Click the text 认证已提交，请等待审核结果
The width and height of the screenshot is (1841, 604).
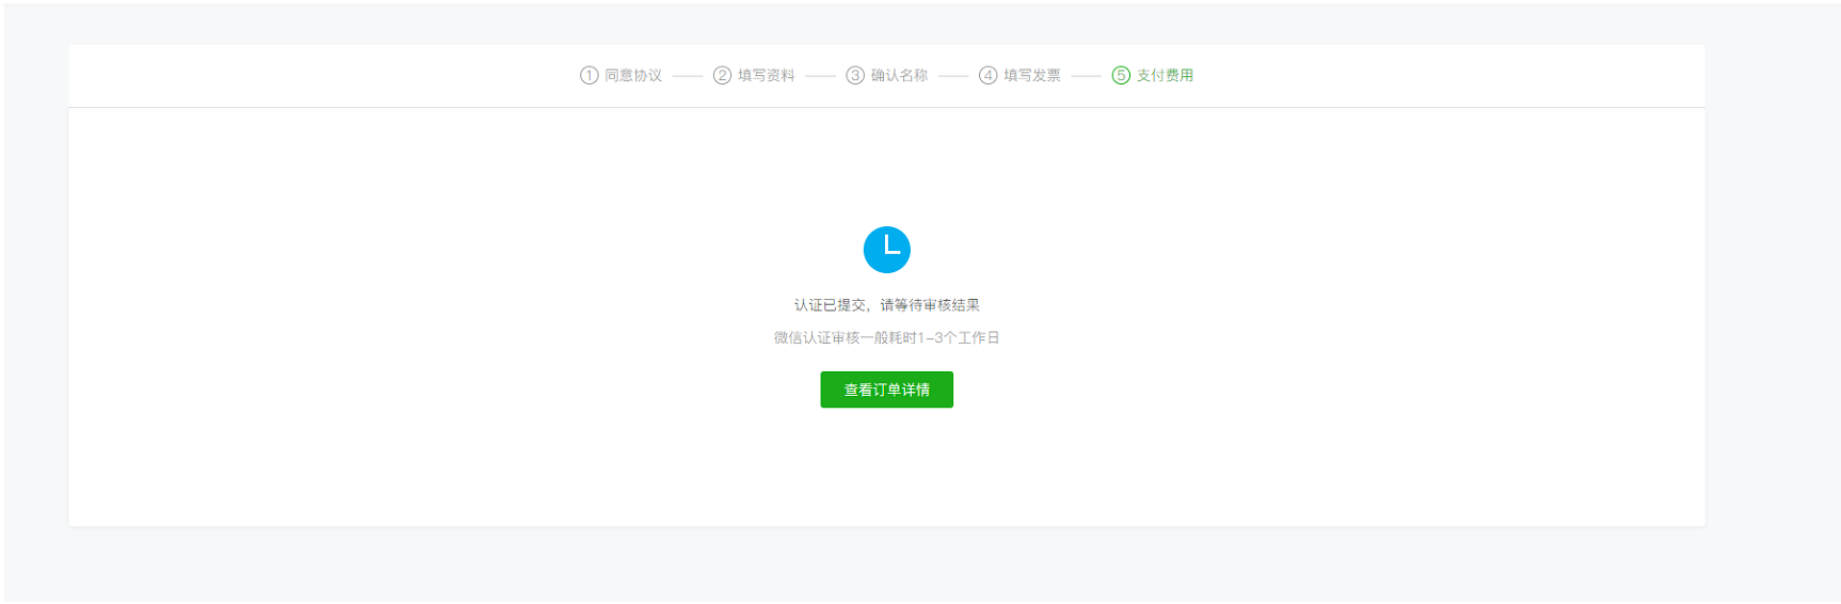[887, 305]
